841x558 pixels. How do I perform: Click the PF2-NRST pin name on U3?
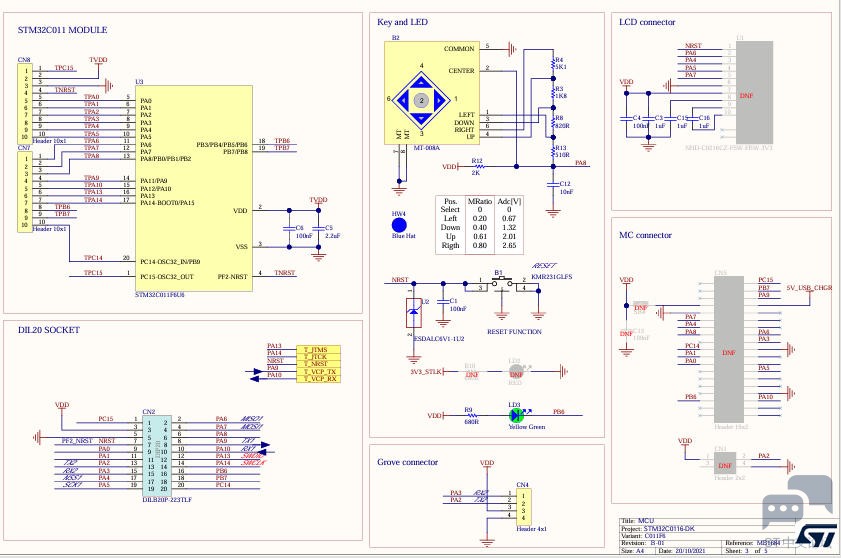click(232, 277)
